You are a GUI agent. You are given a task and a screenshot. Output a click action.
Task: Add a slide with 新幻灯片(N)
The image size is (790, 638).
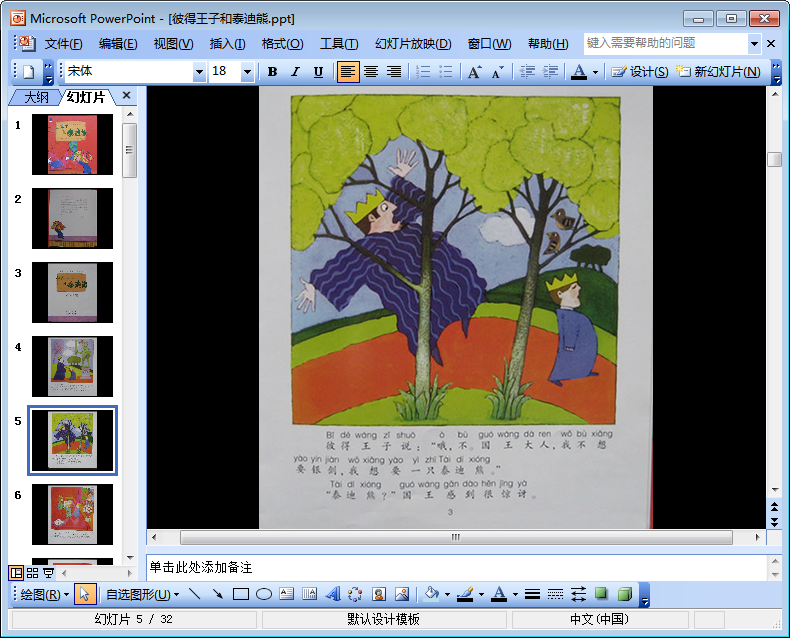[x=718, y=72]
